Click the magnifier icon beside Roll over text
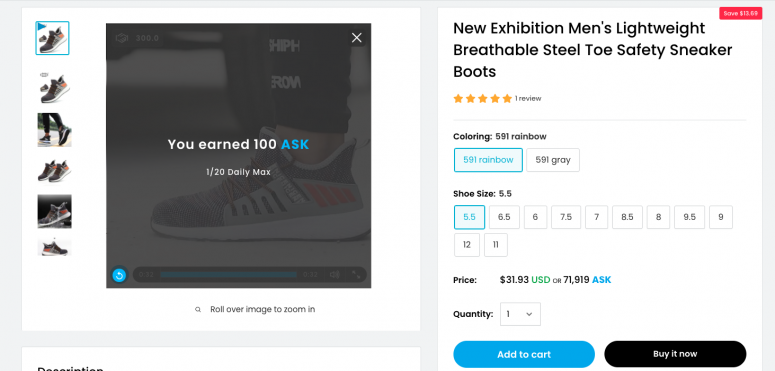Screen dimensions: 775x371 click(x=198, y=310)
